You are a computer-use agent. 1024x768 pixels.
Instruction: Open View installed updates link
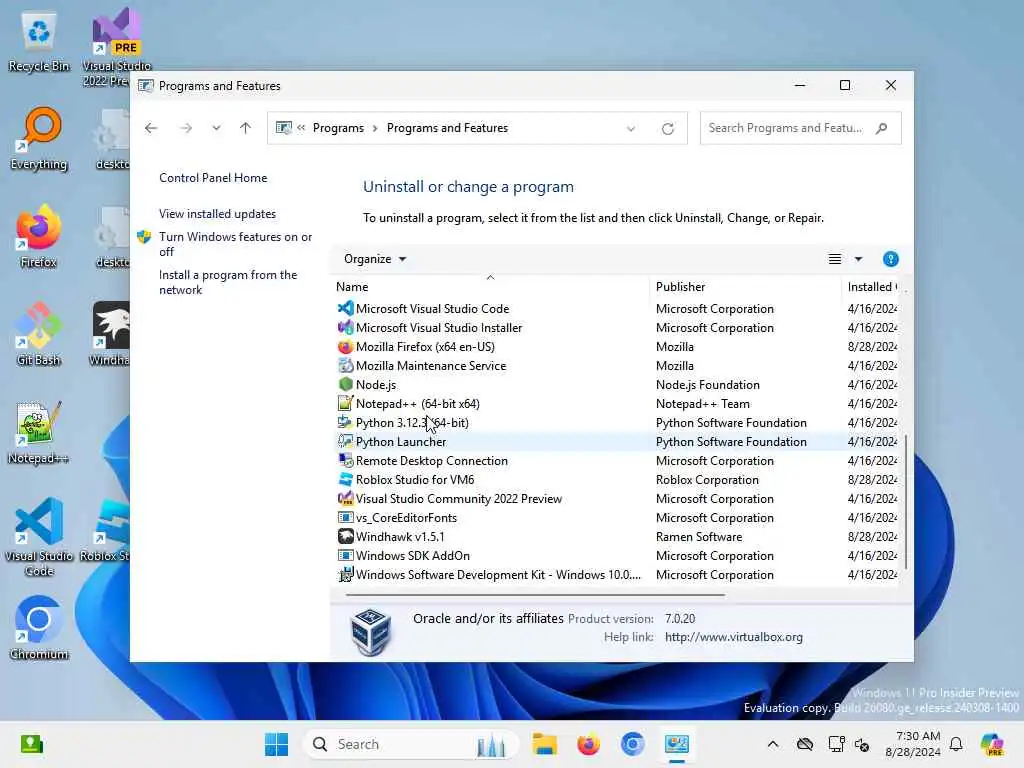click(x=217, y=214)
